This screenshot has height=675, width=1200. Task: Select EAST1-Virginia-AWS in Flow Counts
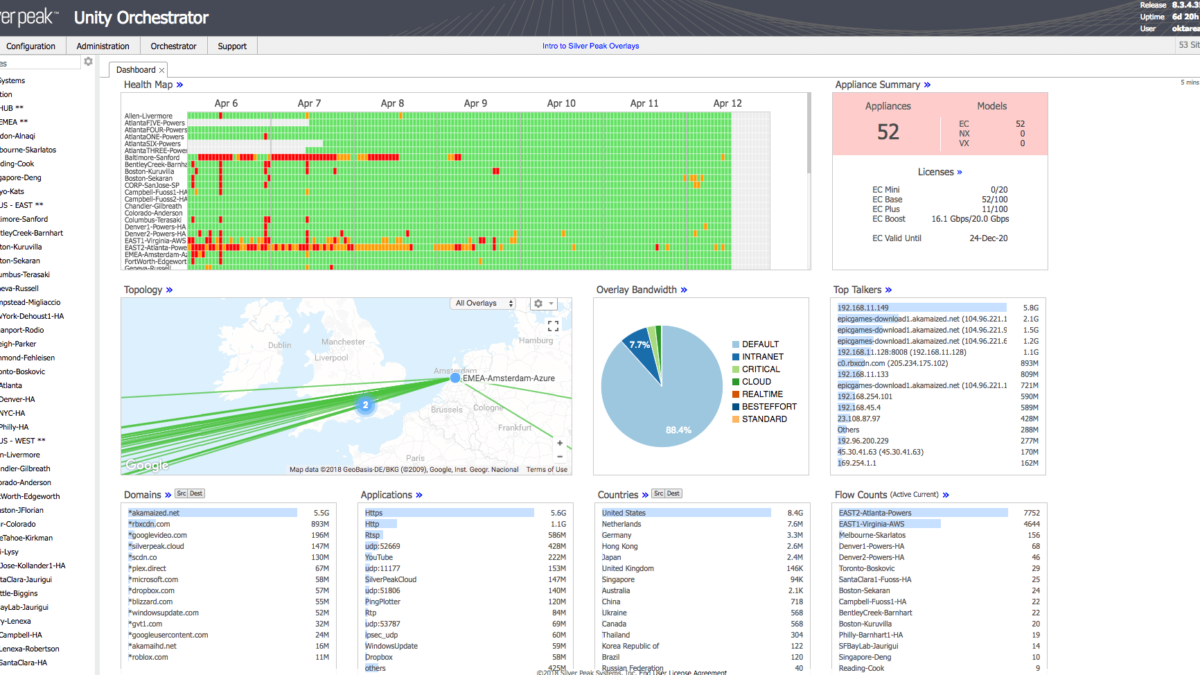click(940, 524)
